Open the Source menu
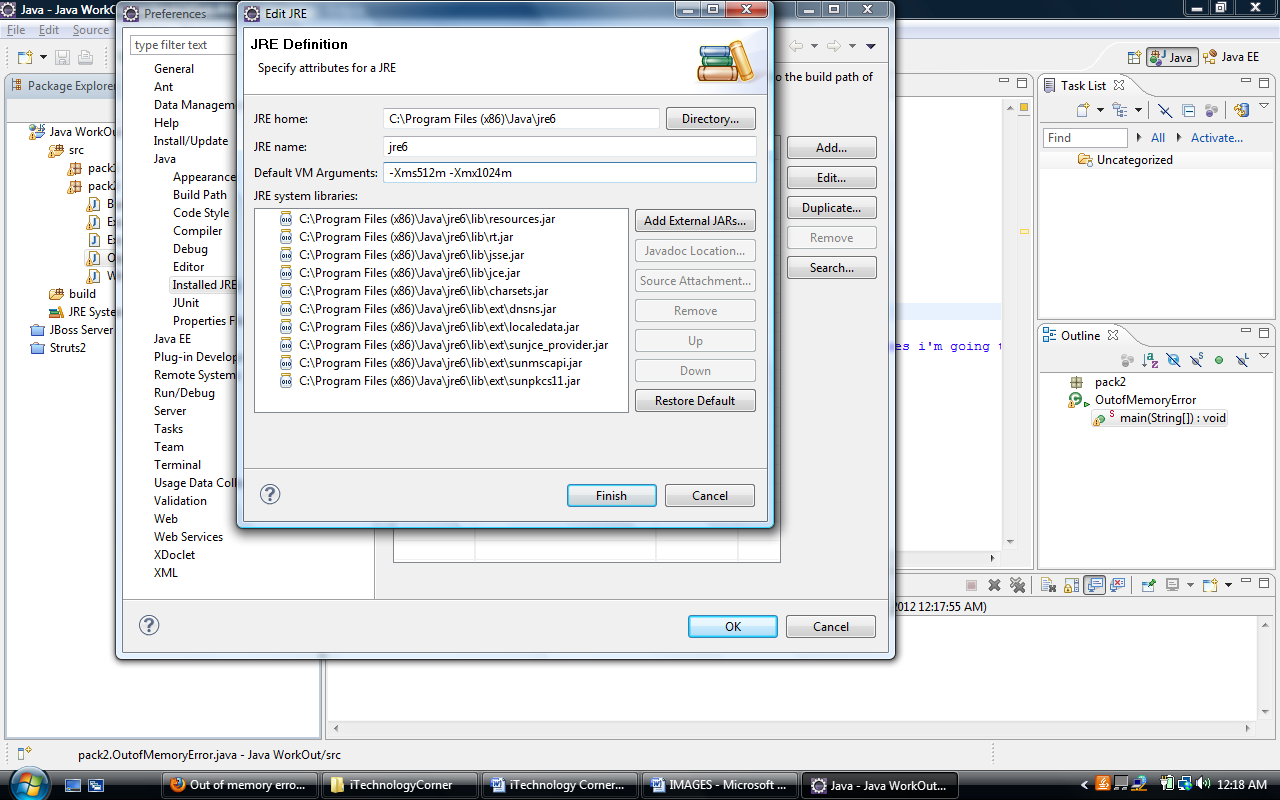The width and height of the screenshot is (1280, 800). tap(90, 30)
